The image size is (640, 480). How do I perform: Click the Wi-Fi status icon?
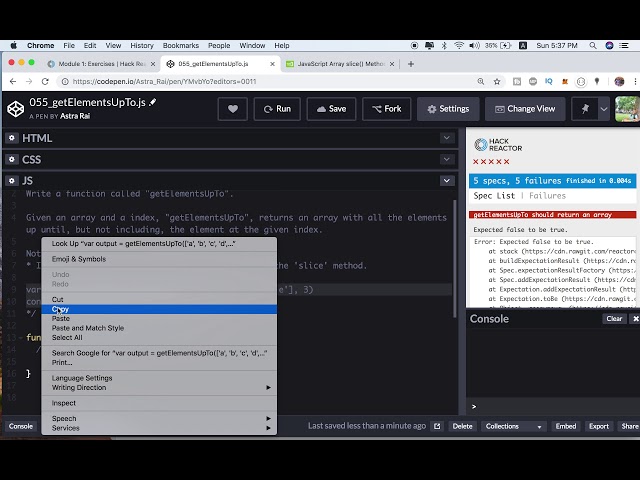tap(459, 45)
